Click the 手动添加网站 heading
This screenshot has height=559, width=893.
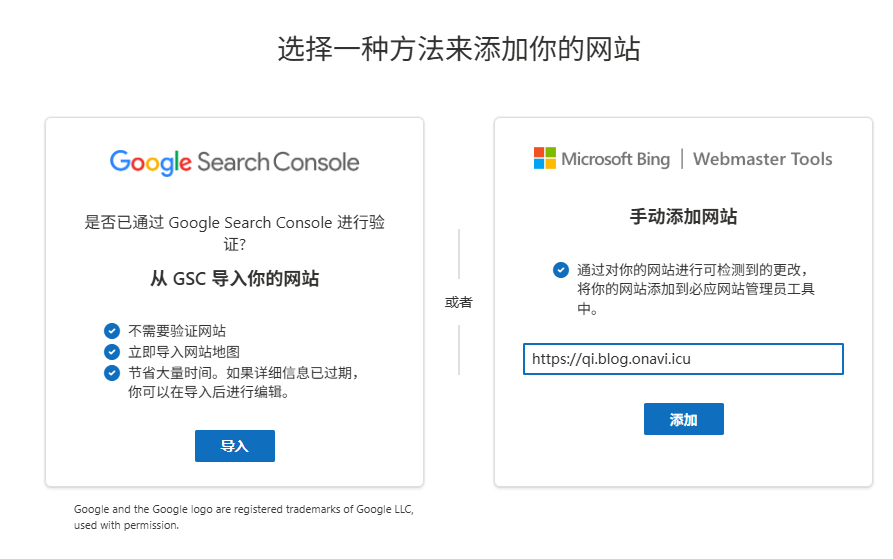(683, 217)
